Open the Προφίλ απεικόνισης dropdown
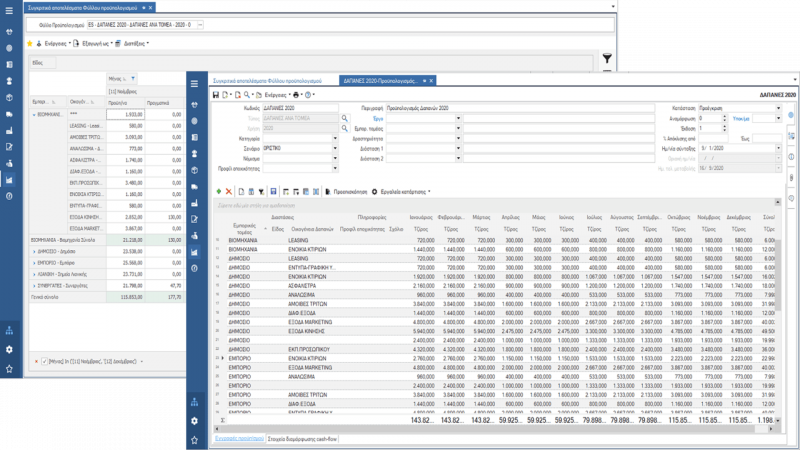Viewport: 800px width, 450px height. click(x=335, y=168)
